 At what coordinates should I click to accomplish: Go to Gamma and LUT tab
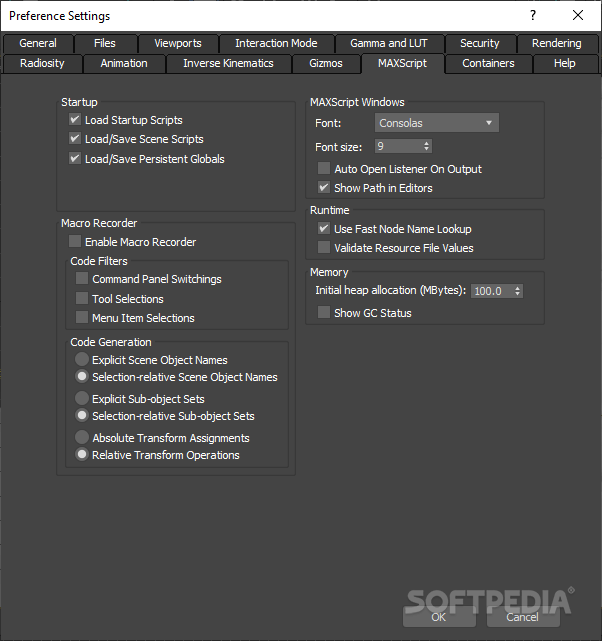click(x=389, y=43)
